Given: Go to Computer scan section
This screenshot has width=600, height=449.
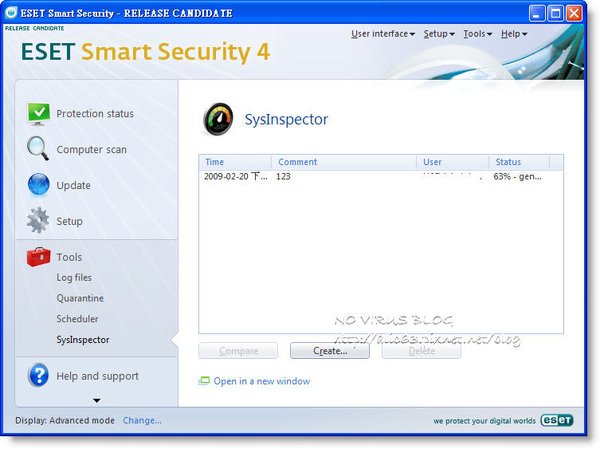Looking at the screenshot, I should coord(91,150).
